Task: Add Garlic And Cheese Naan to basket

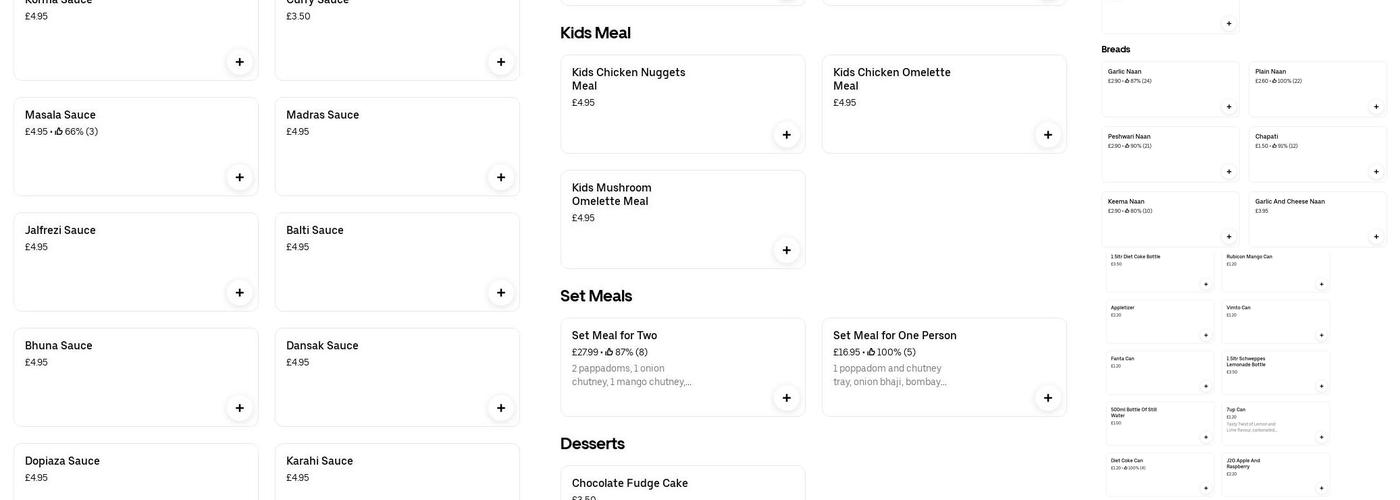Action: 1376,237
